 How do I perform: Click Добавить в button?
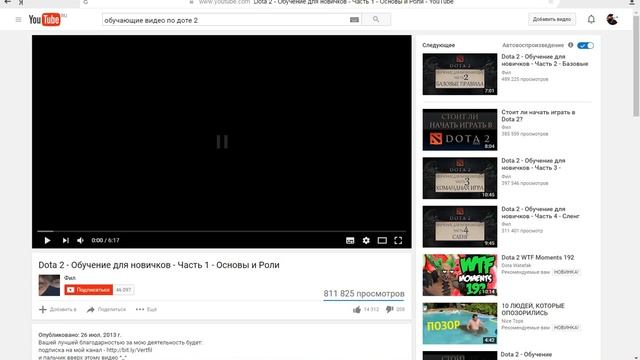[x=58, y=309]
